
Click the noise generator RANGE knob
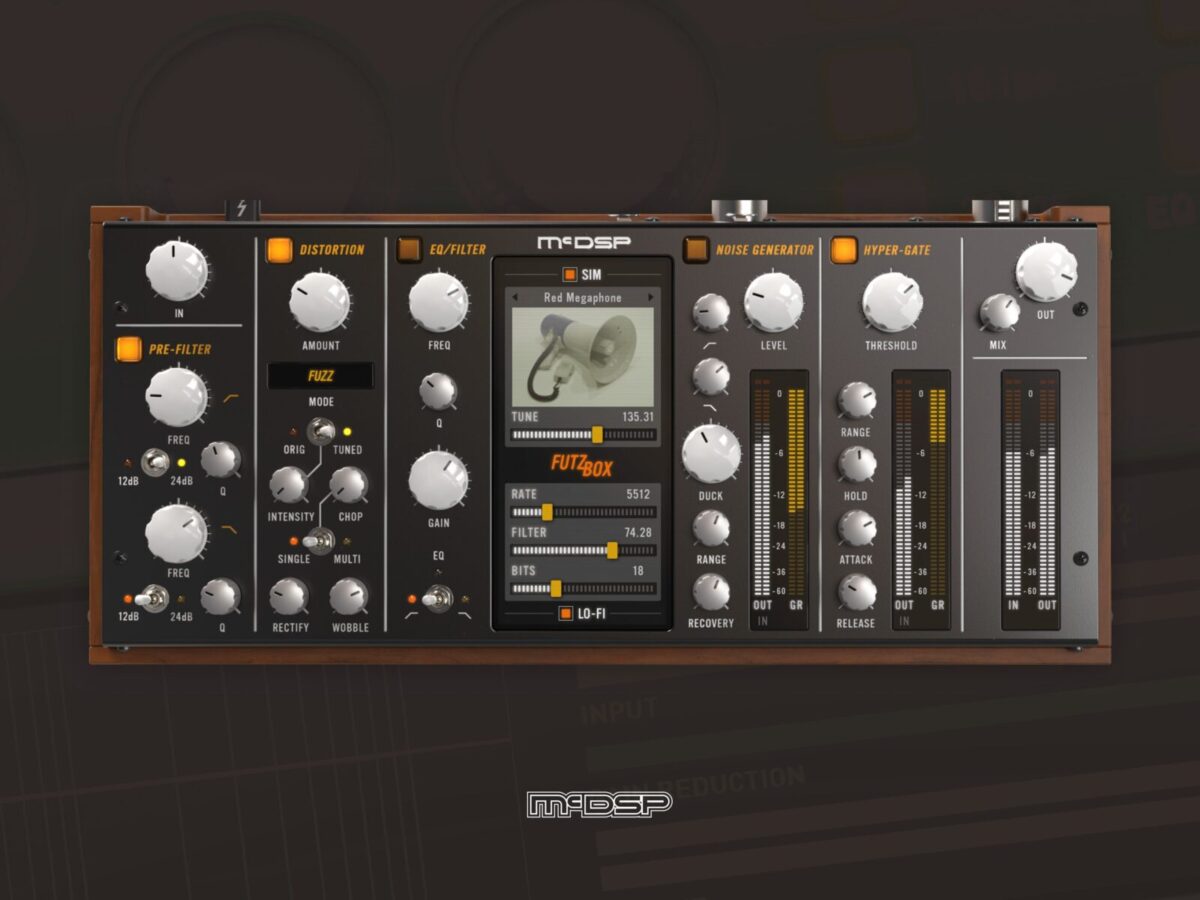pos(711,528)
